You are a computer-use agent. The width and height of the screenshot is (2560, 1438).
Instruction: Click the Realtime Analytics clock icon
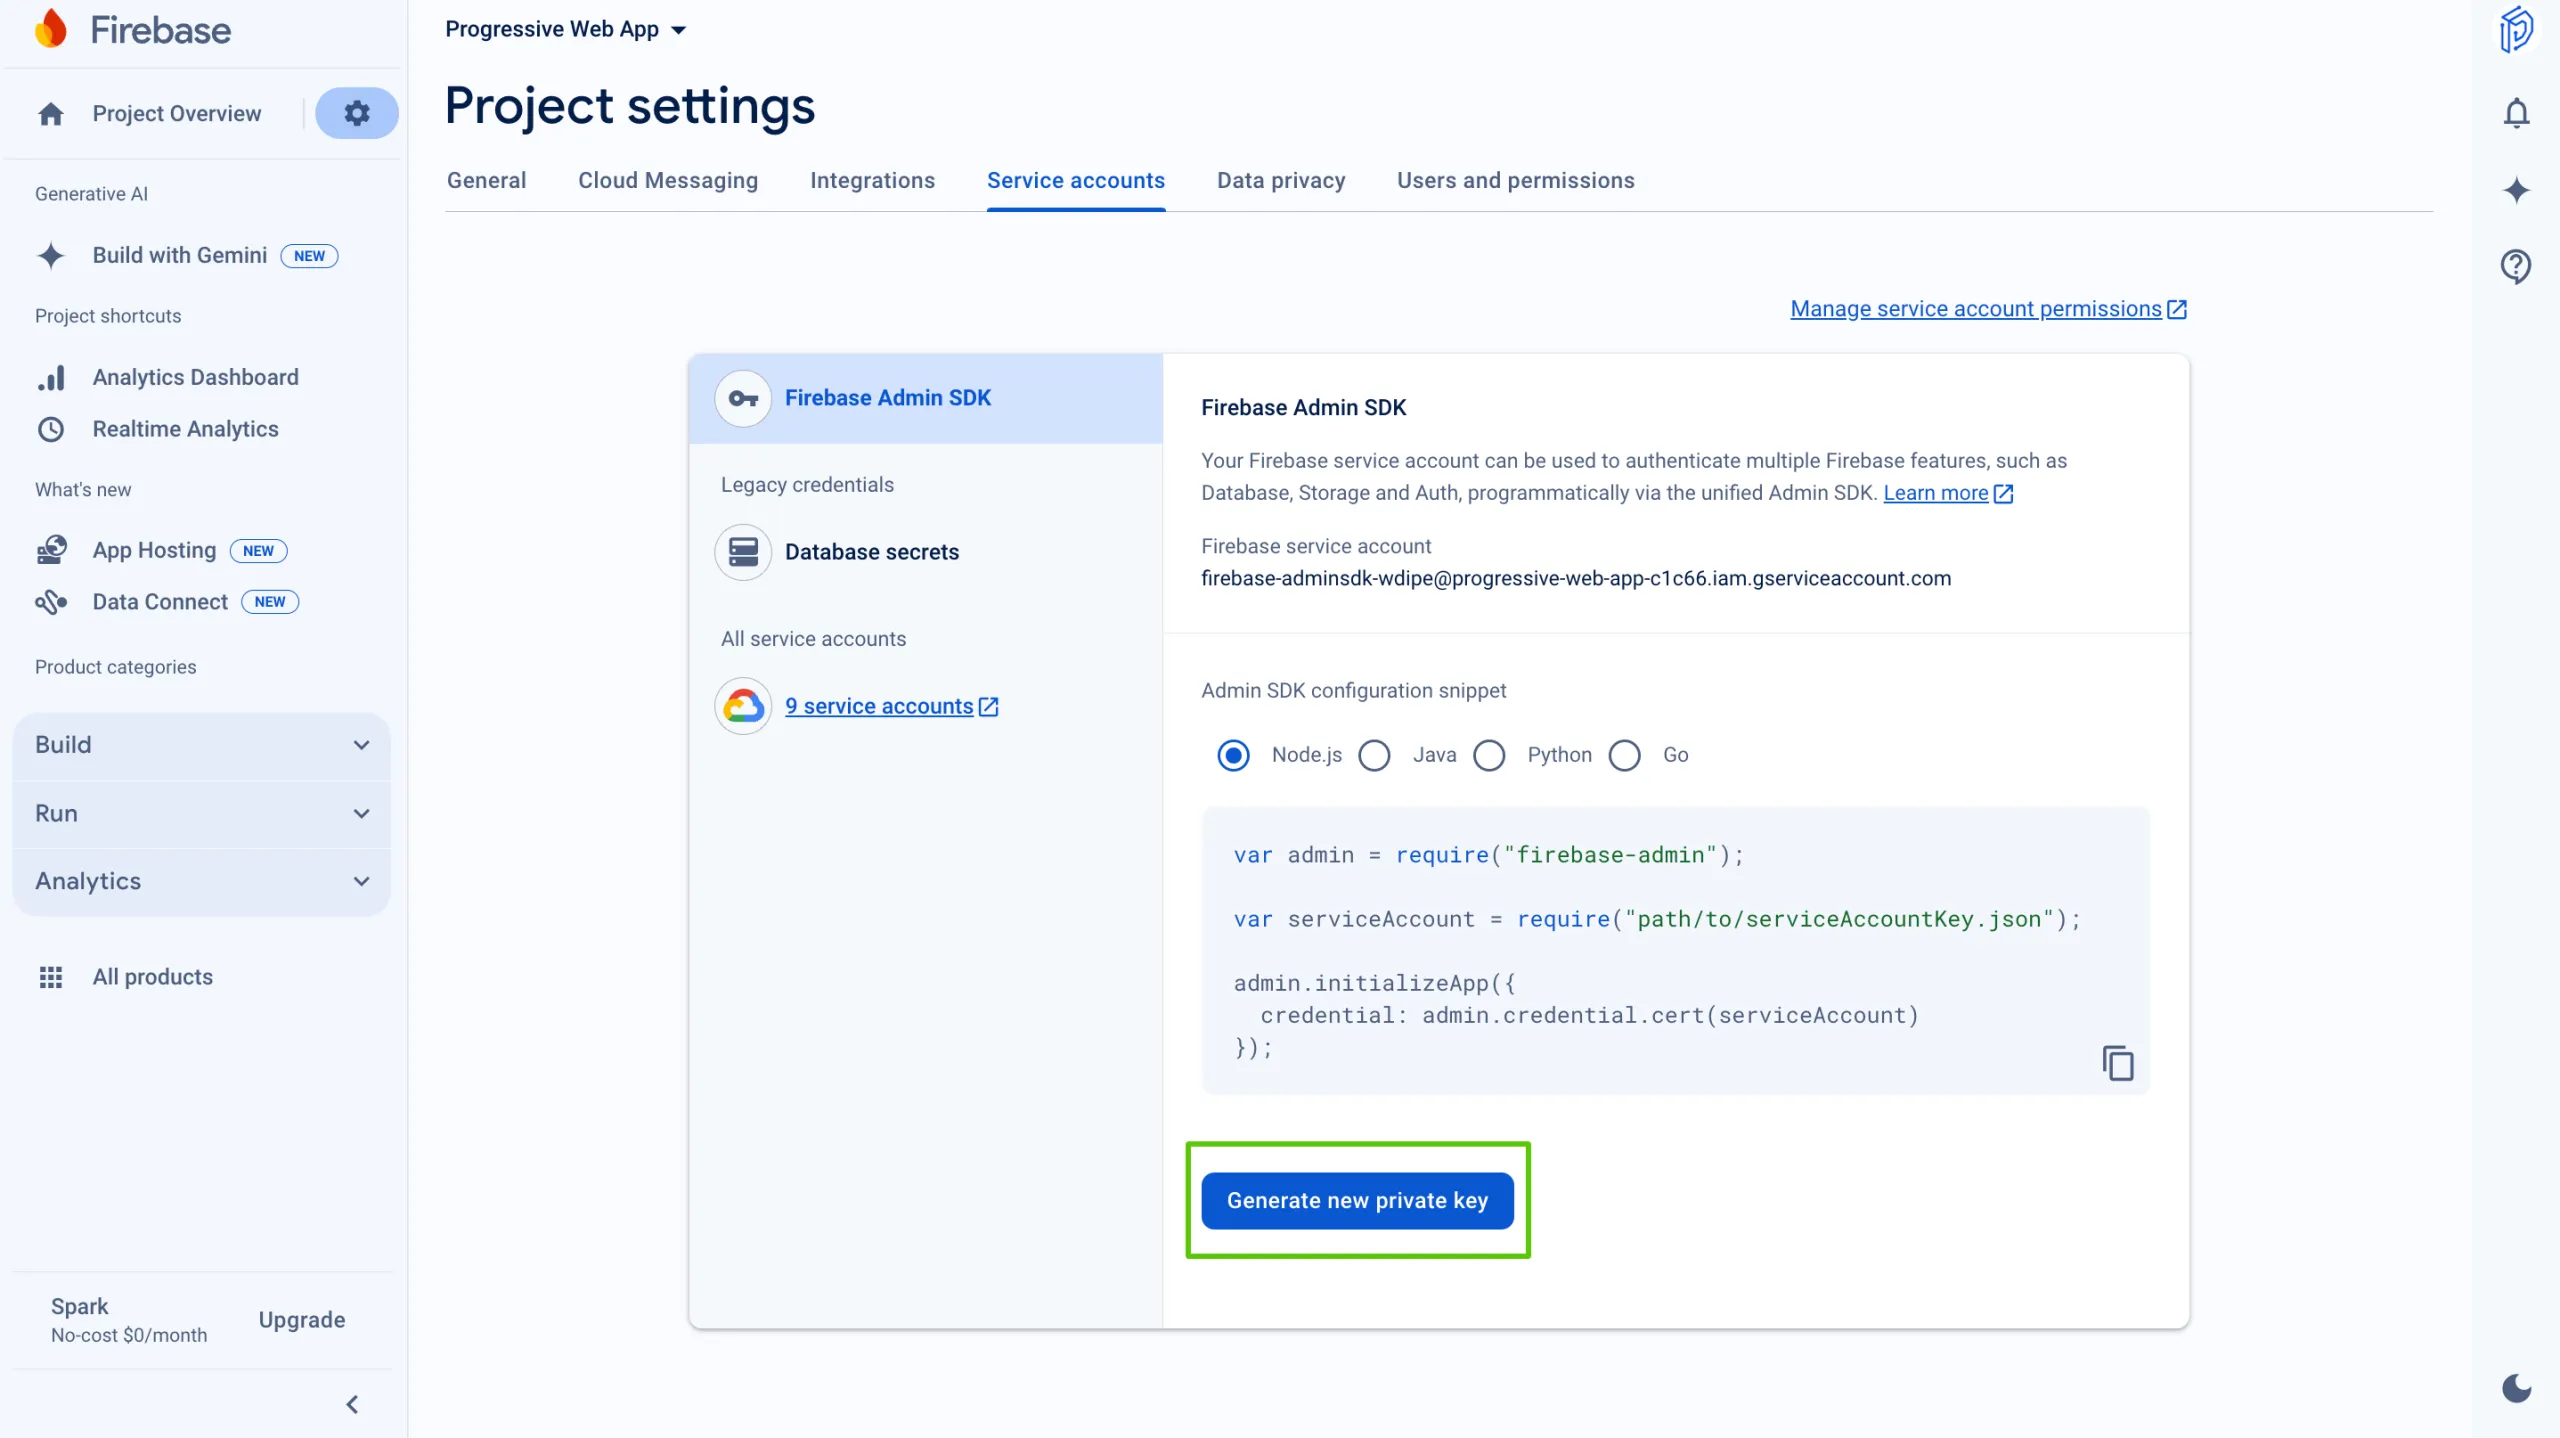pos(51,429)
